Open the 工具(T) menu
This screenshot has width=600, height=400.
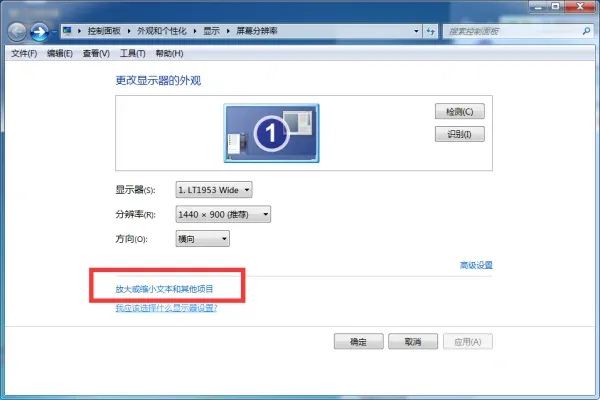[132, 54]
